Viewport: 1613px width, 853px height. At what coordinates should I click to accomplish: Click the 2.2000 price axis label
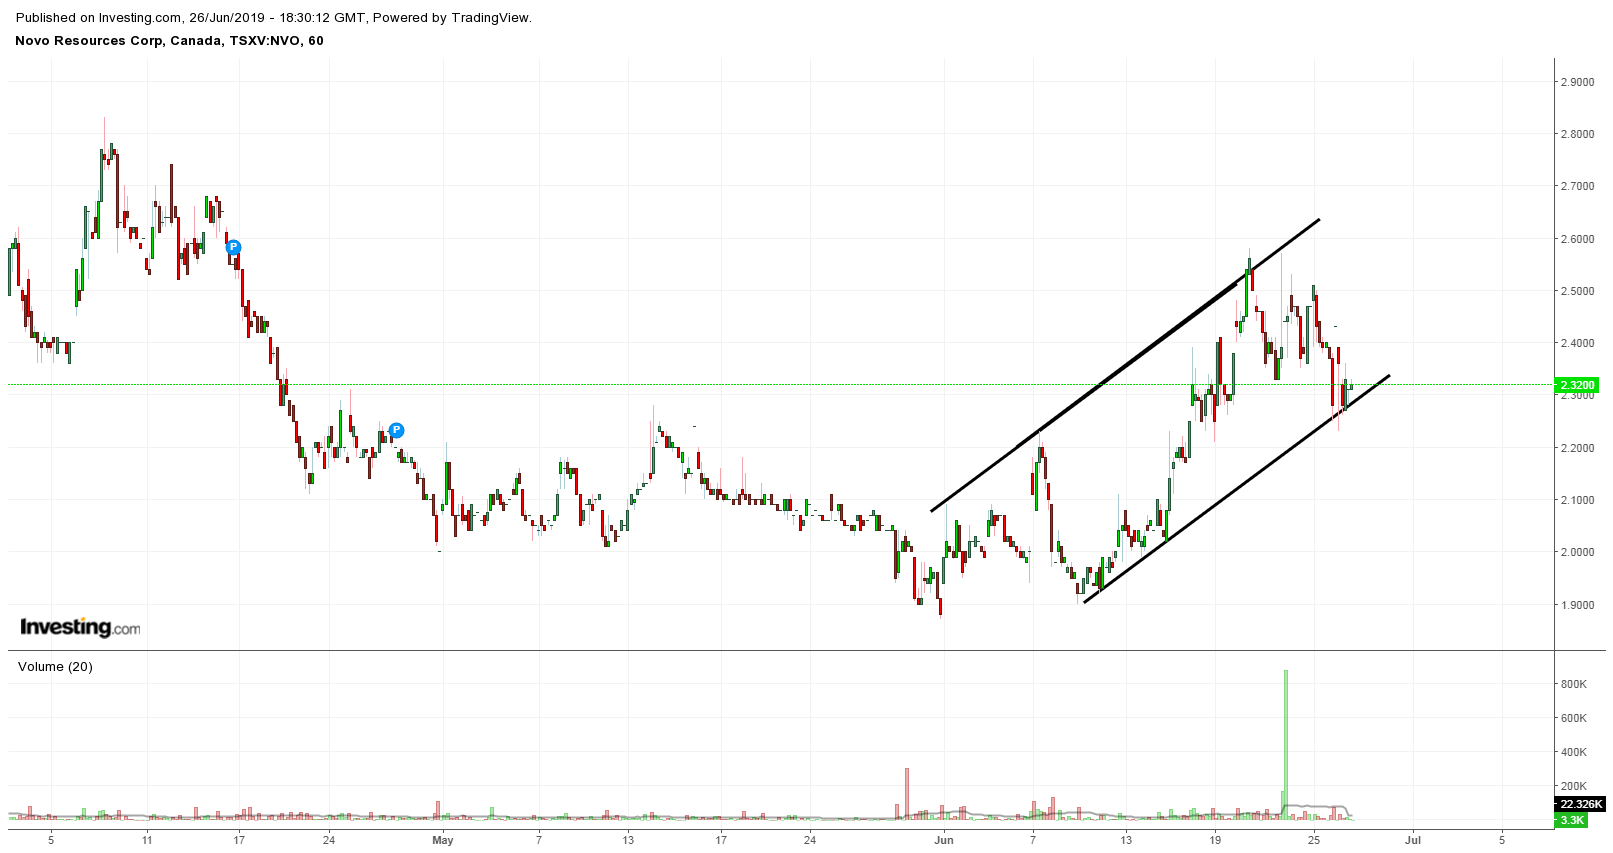click(1577, 448)
